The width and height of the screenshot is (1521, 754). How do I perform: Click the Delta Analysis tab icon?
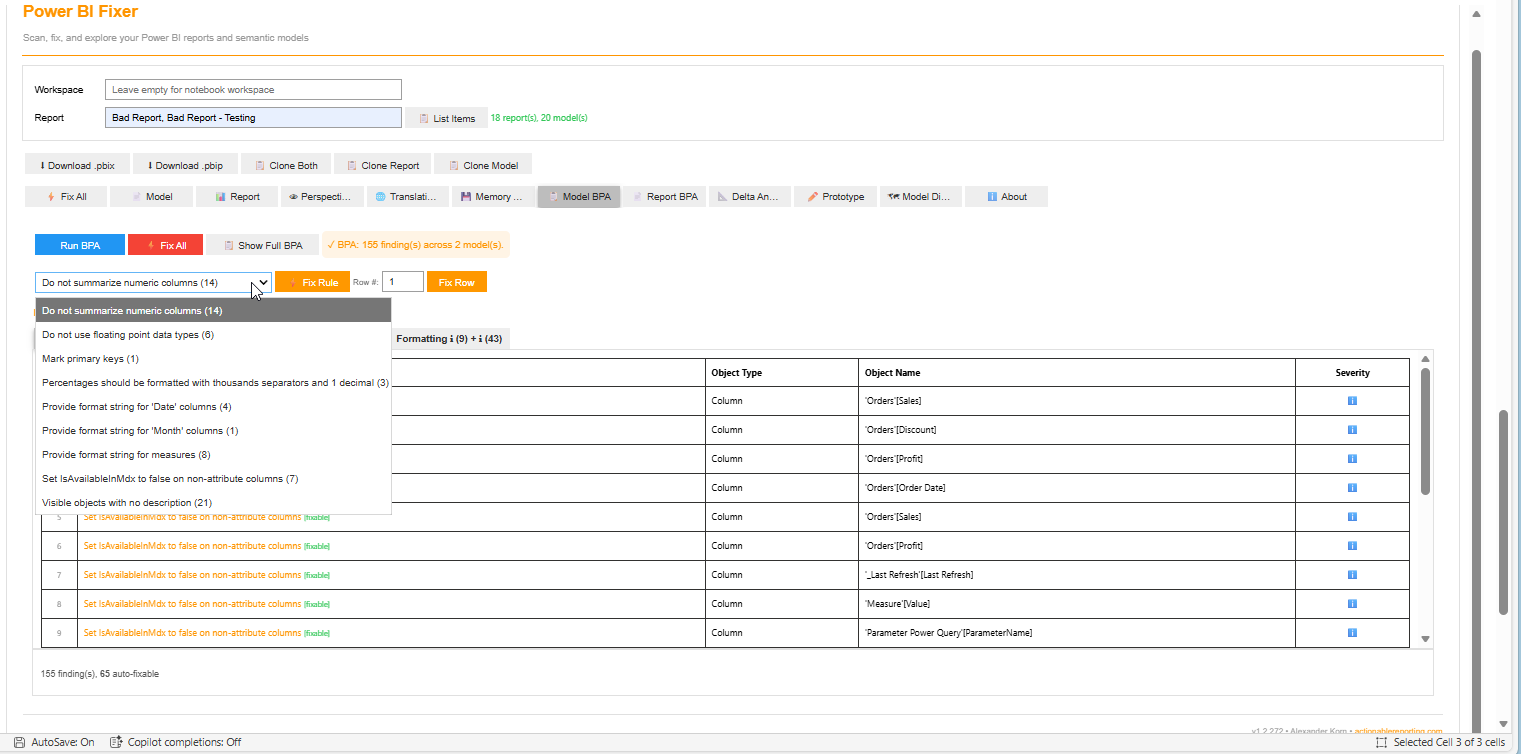pos(723,196)
